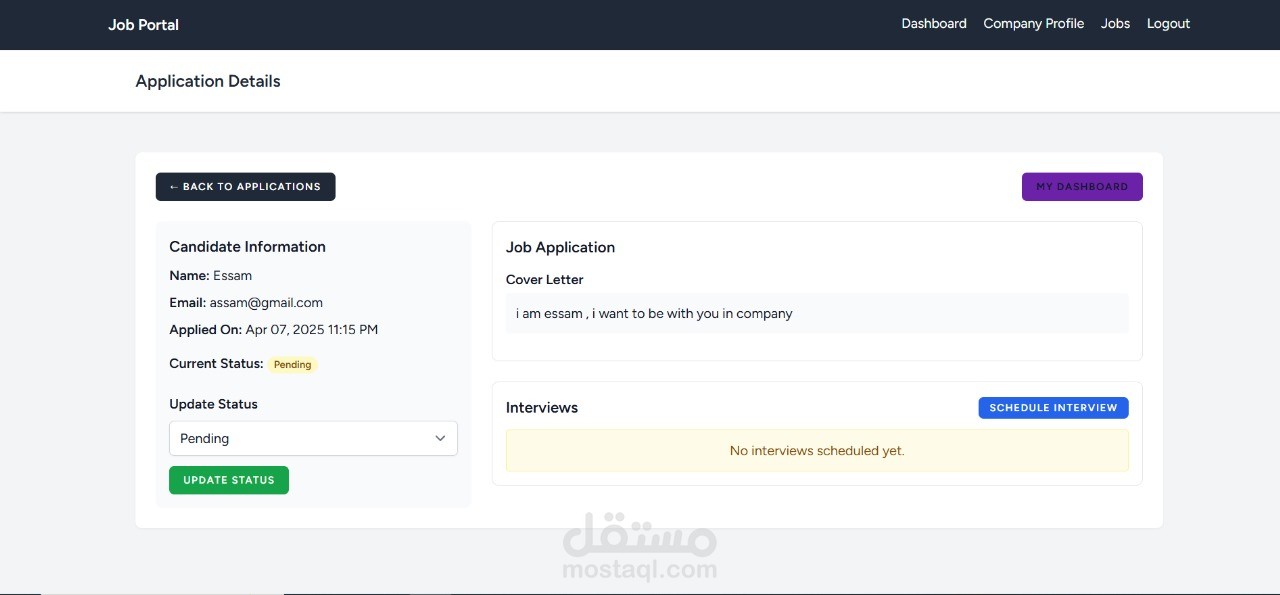Viewport: 1280px width, 595px height.
Task: Submit with the green Update Status button
Action: pos(229,480)
